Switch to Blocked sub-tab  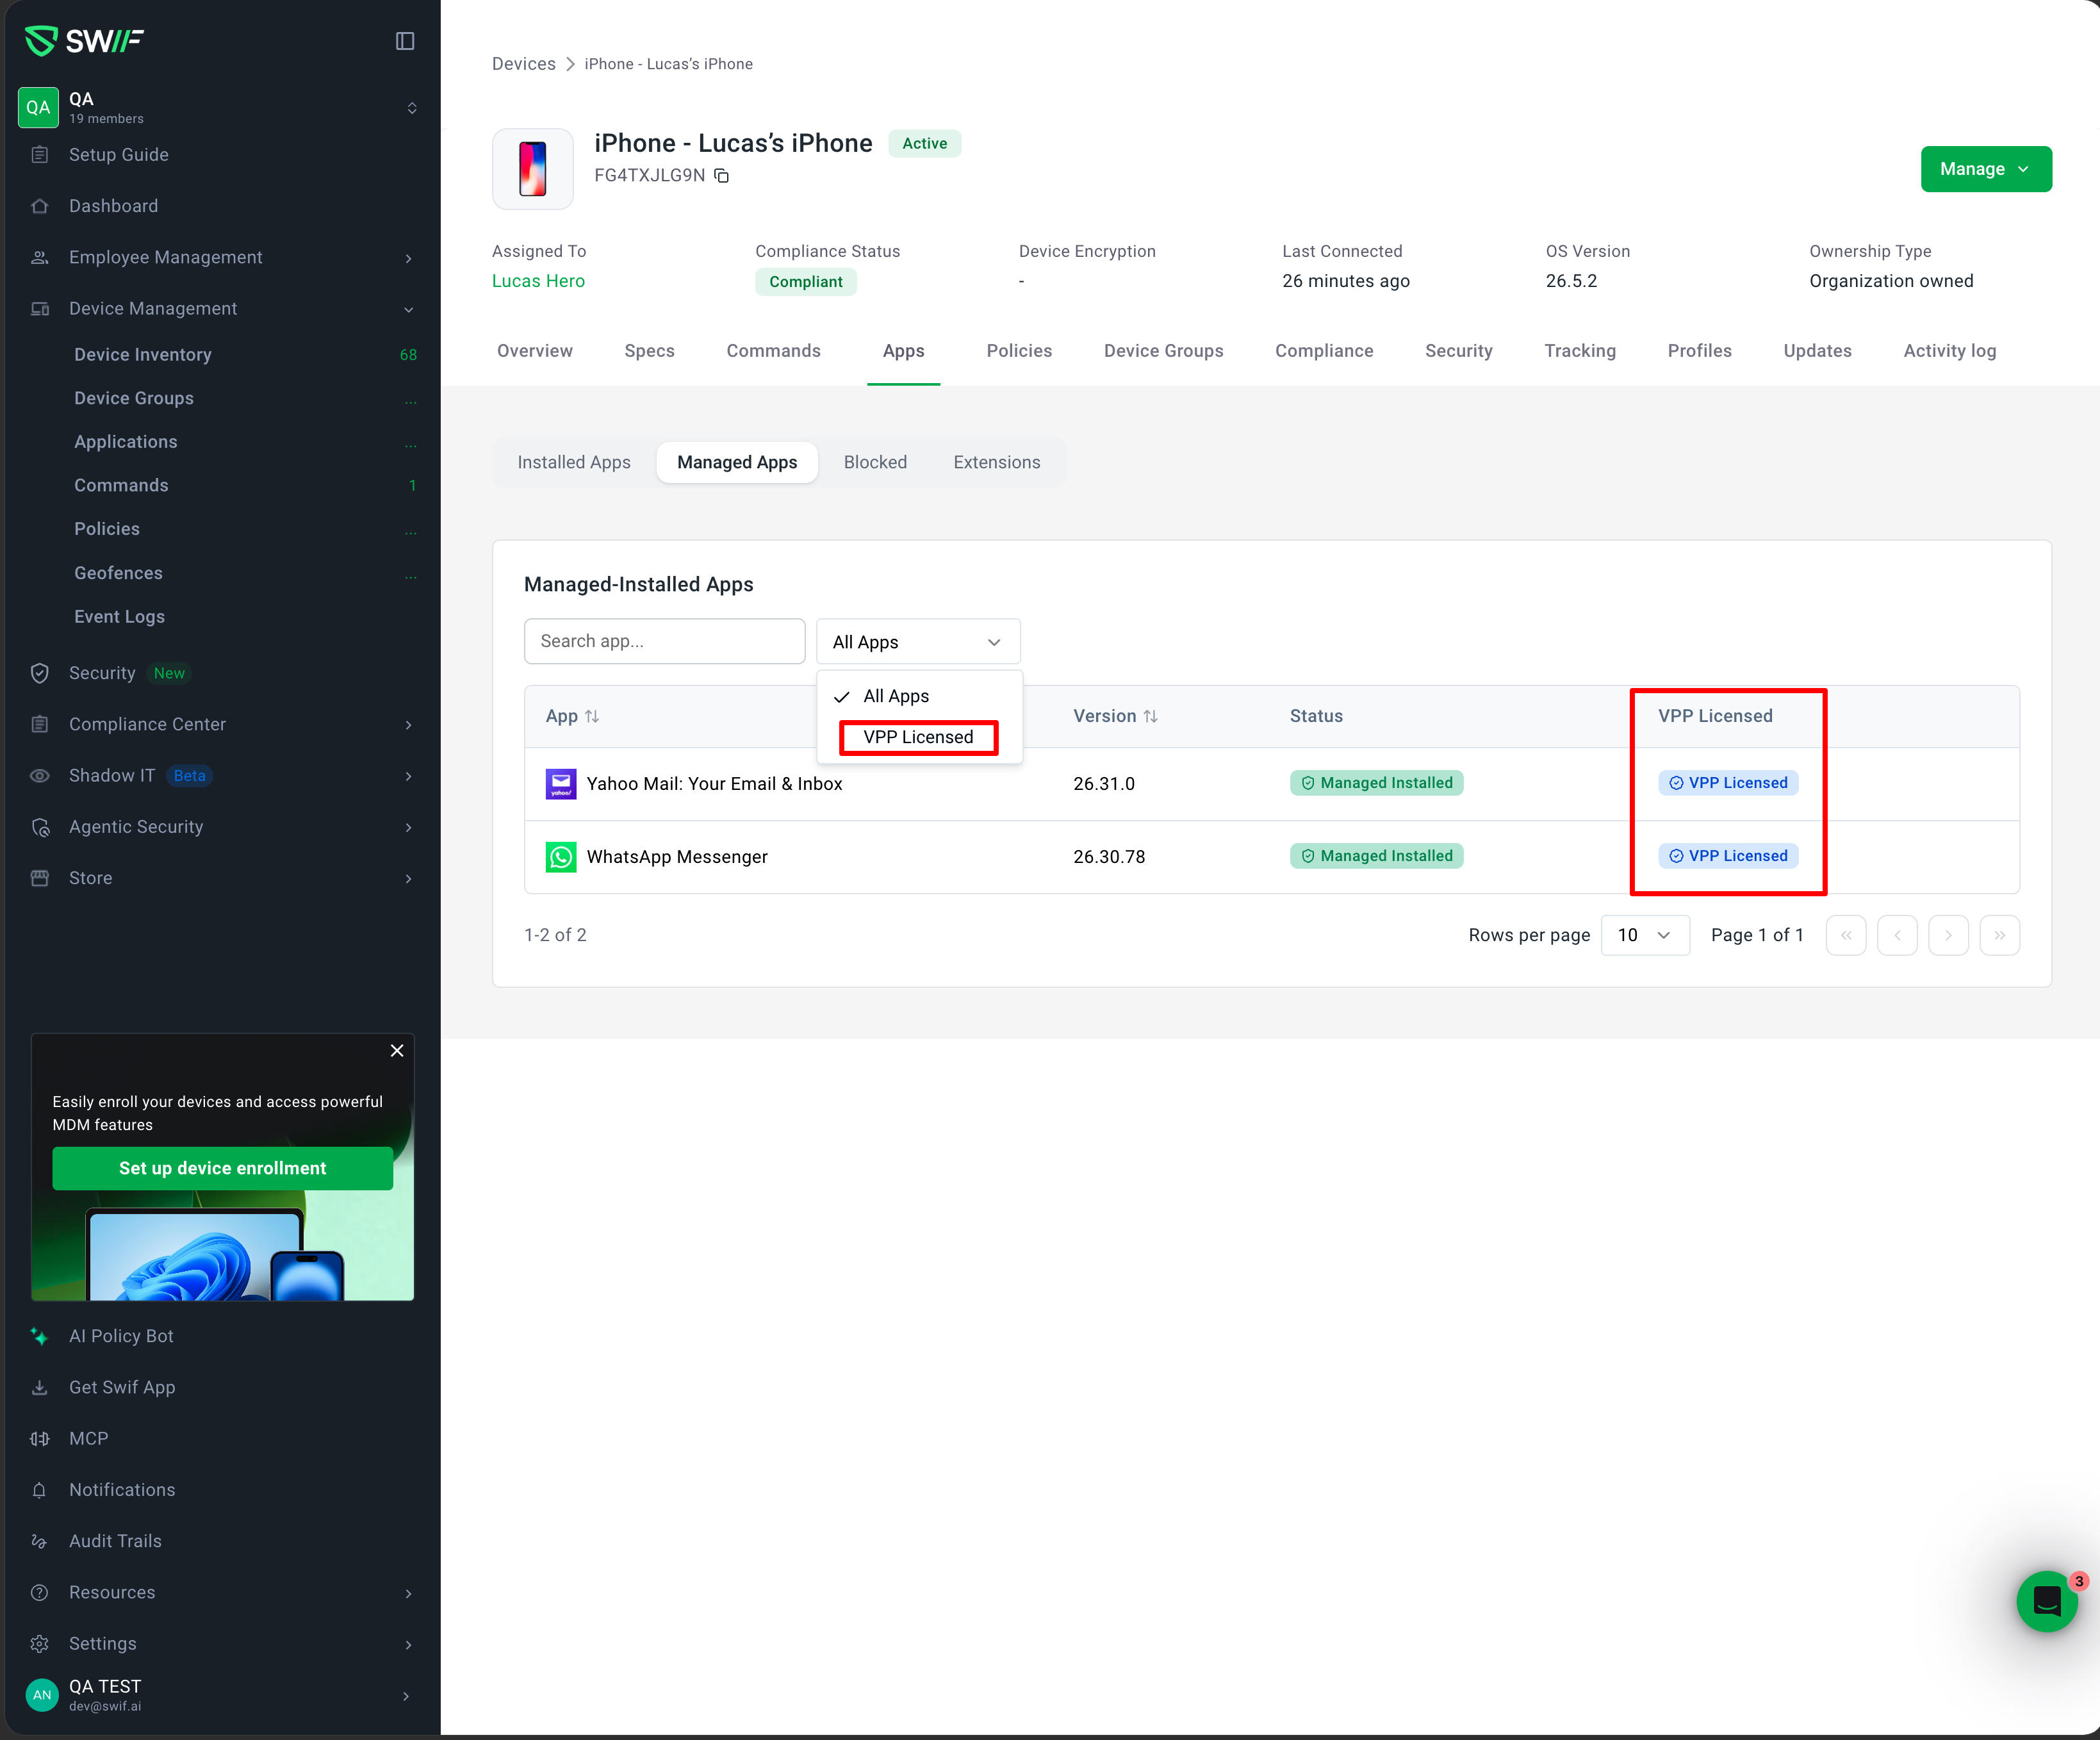pos(875,462)
